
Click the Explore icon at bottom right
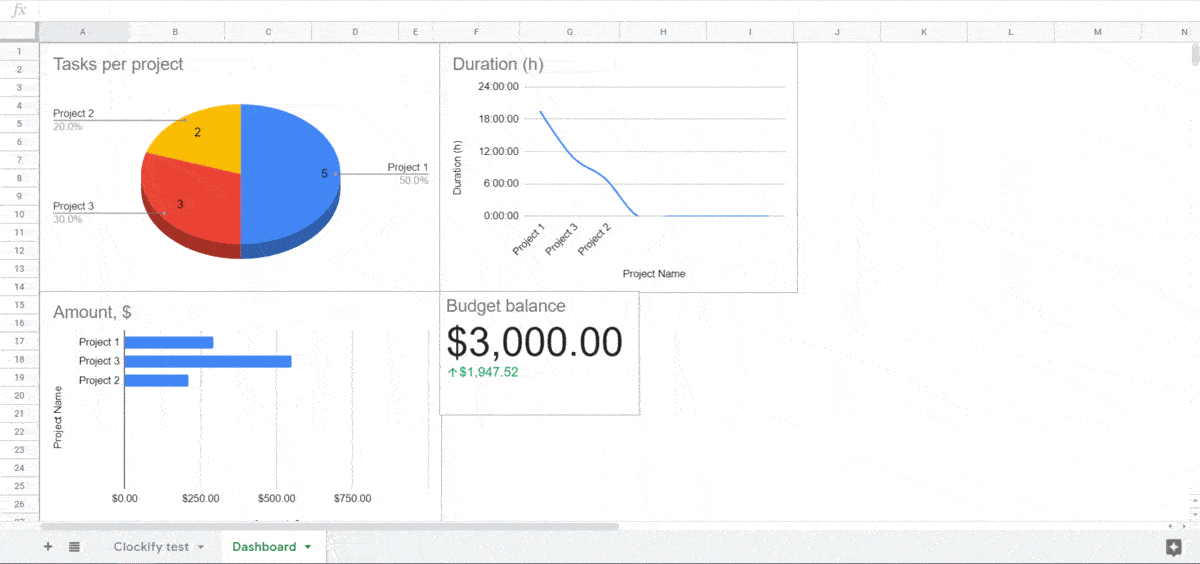coord(1174,547)
